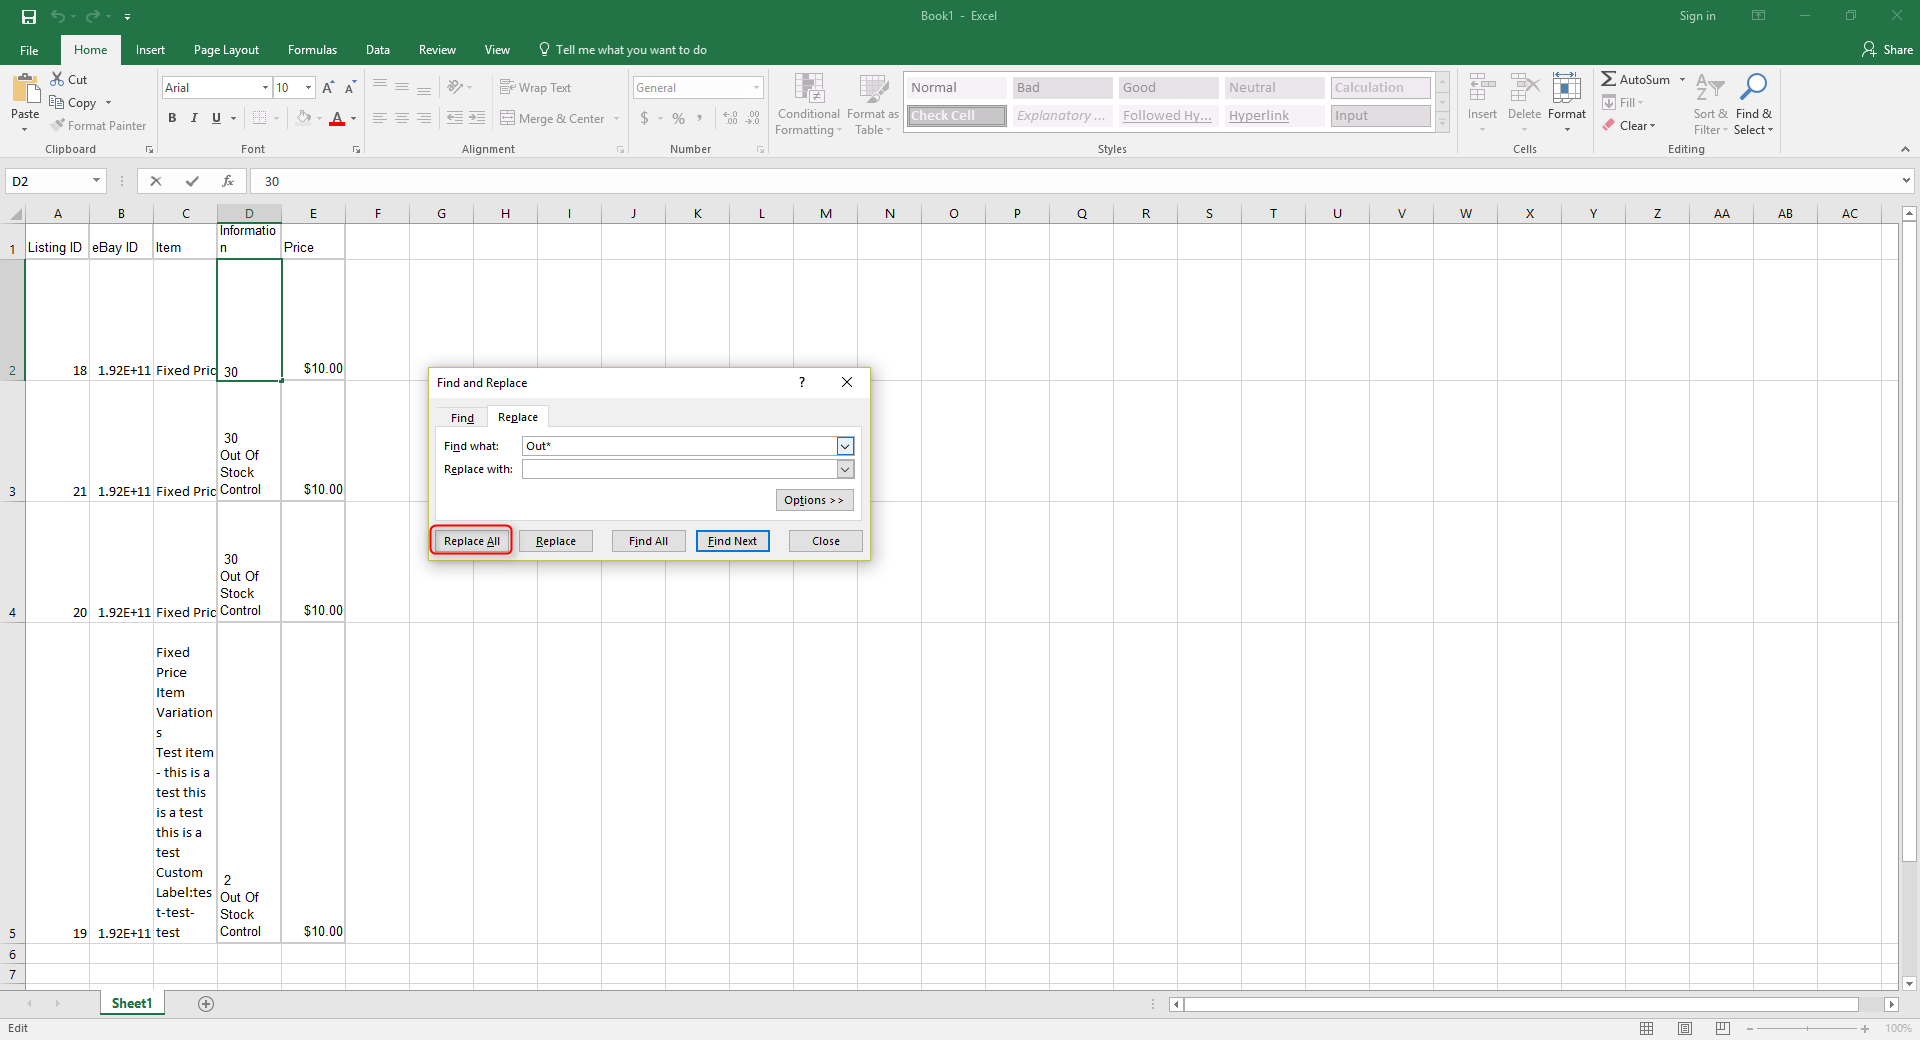The width and height of the screenshot is (1920, 1040).
Task: Click the Decrease Decimal icon
Action: (x=753, y=118)
